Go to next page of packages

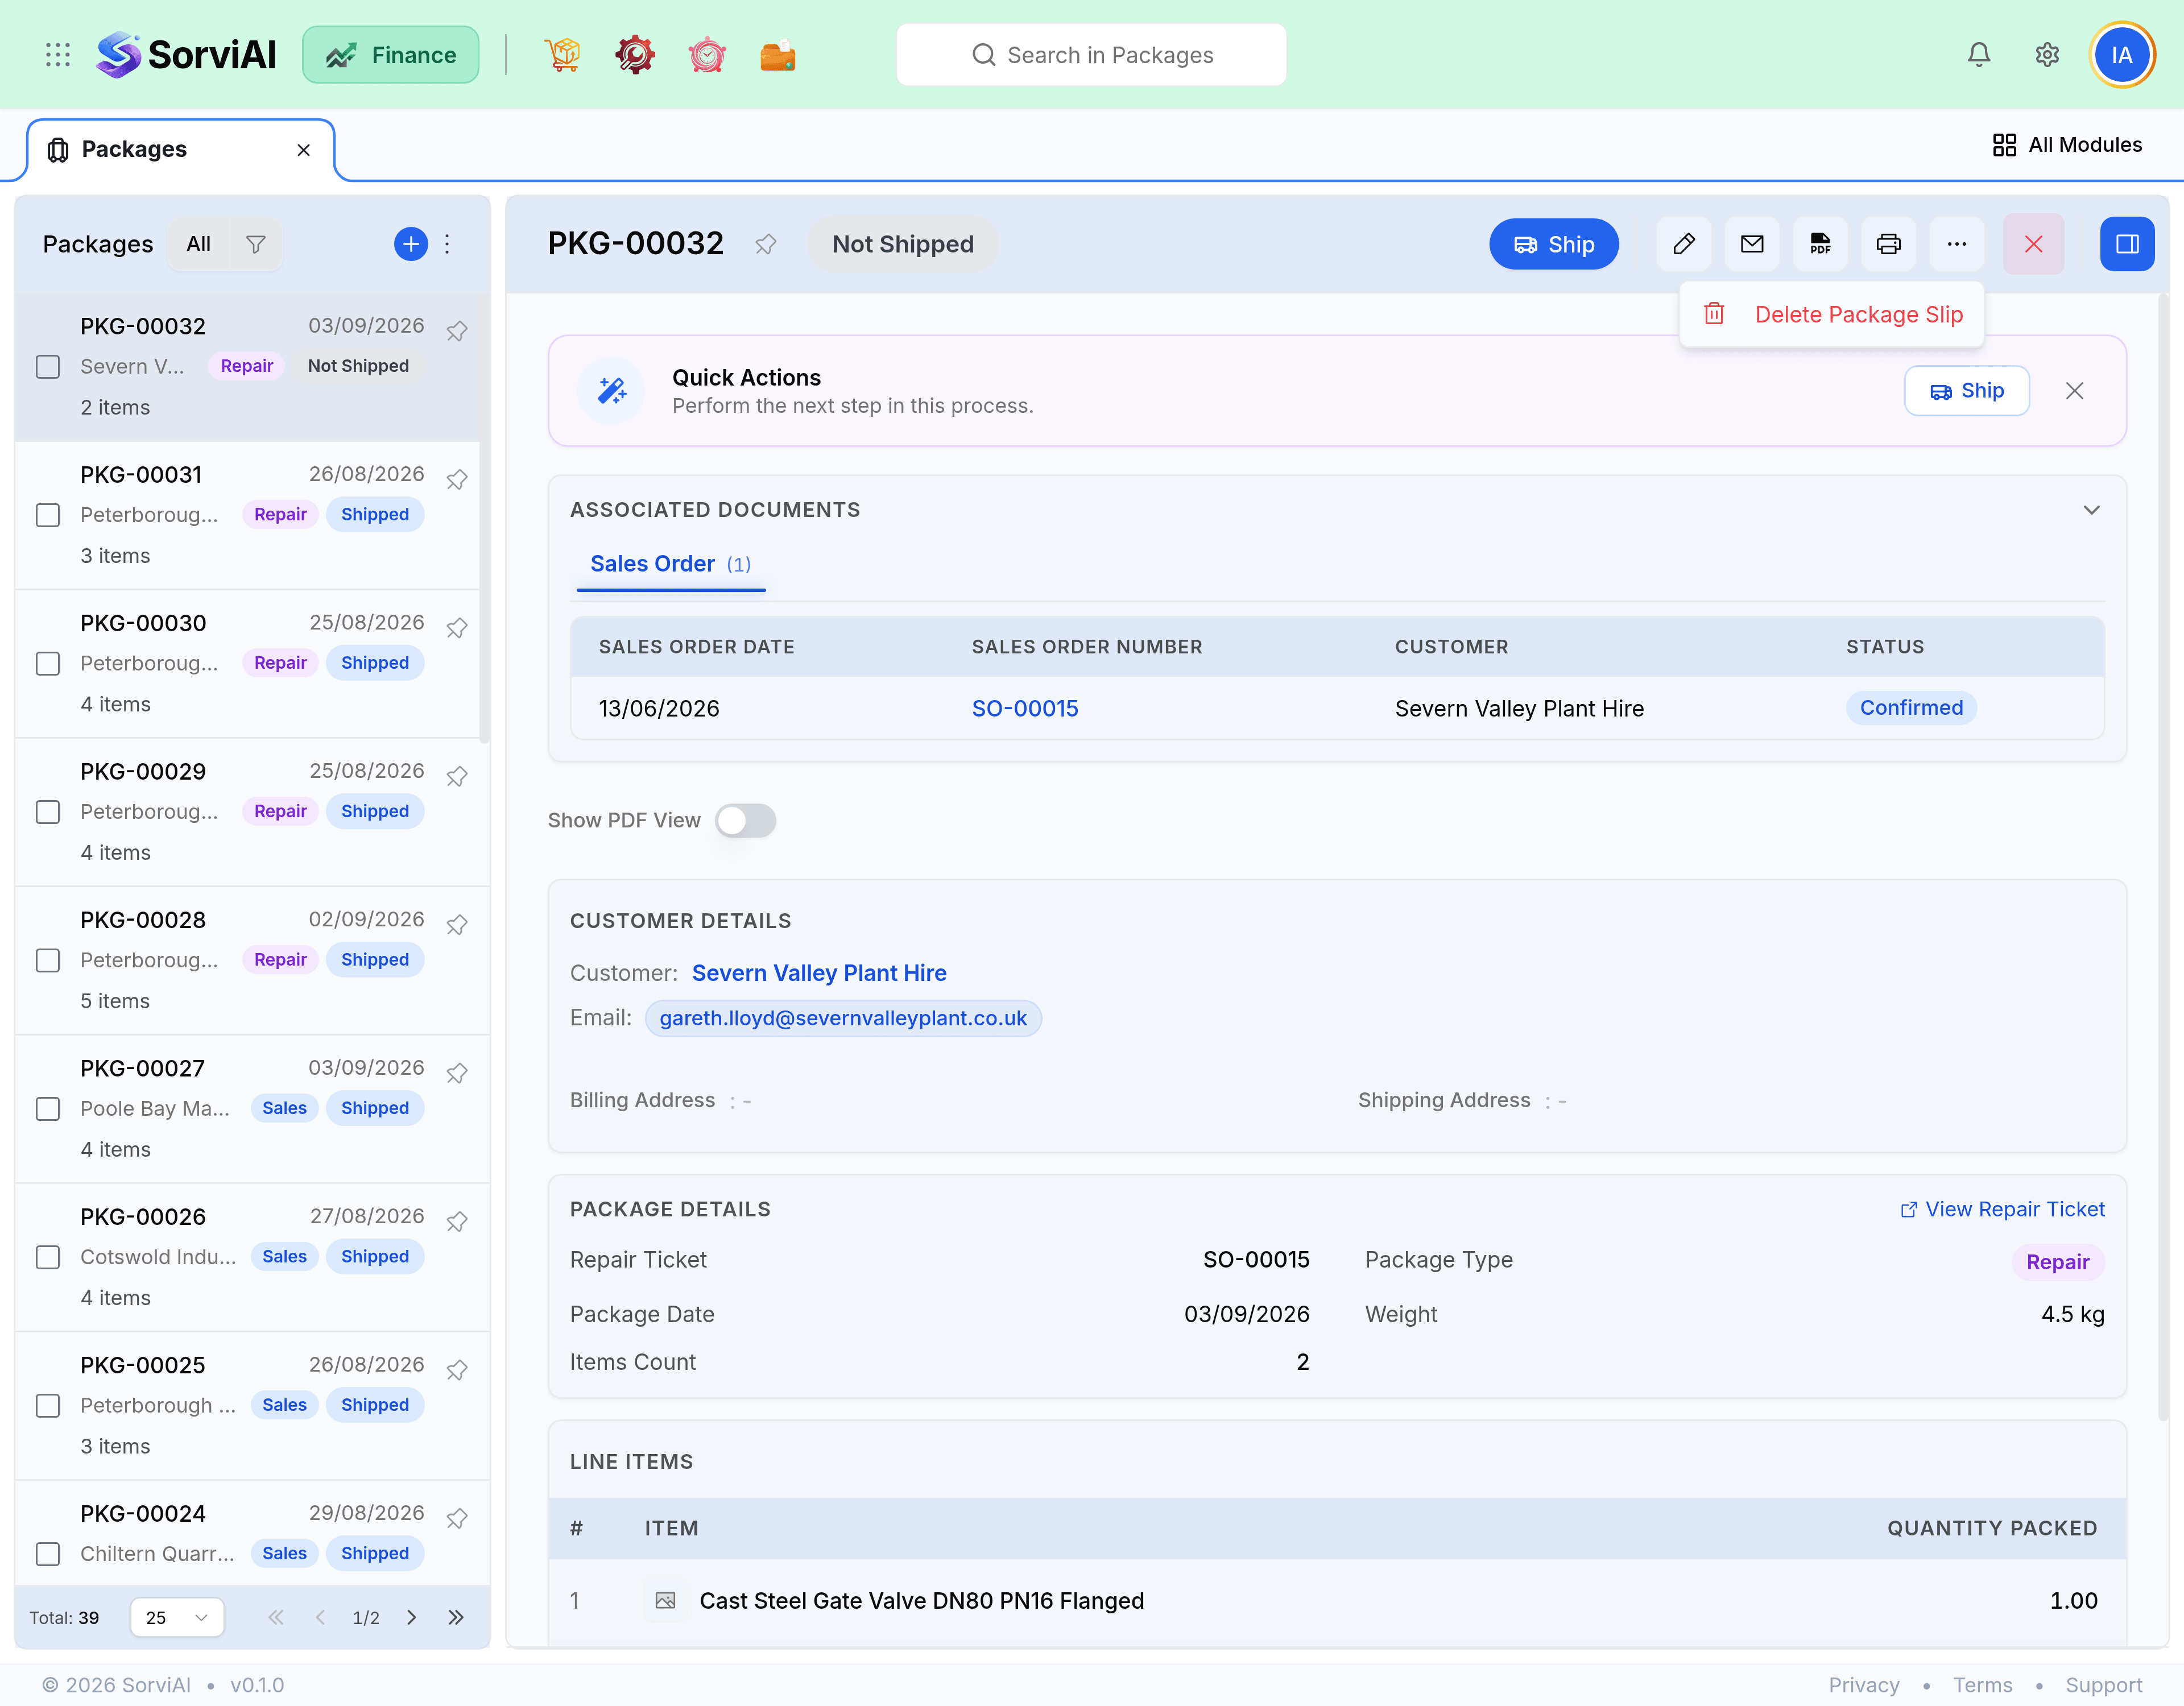412,1618
